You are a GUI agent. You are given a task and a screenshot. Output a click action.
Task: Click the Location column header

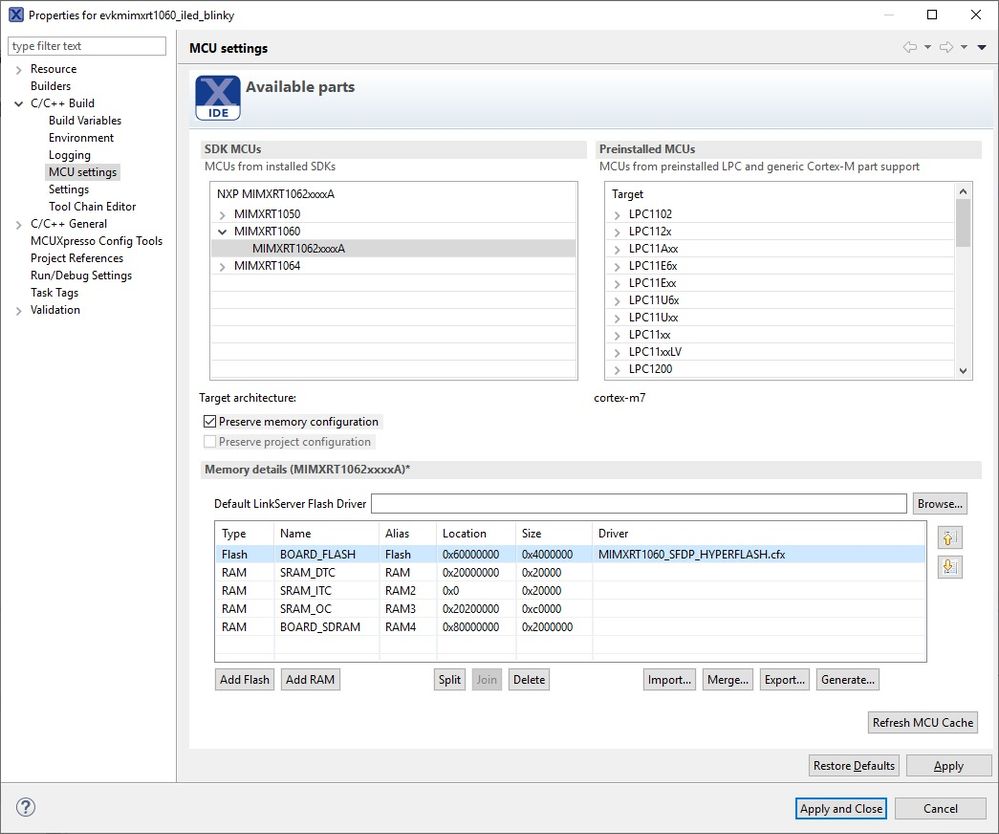point(476,534)
